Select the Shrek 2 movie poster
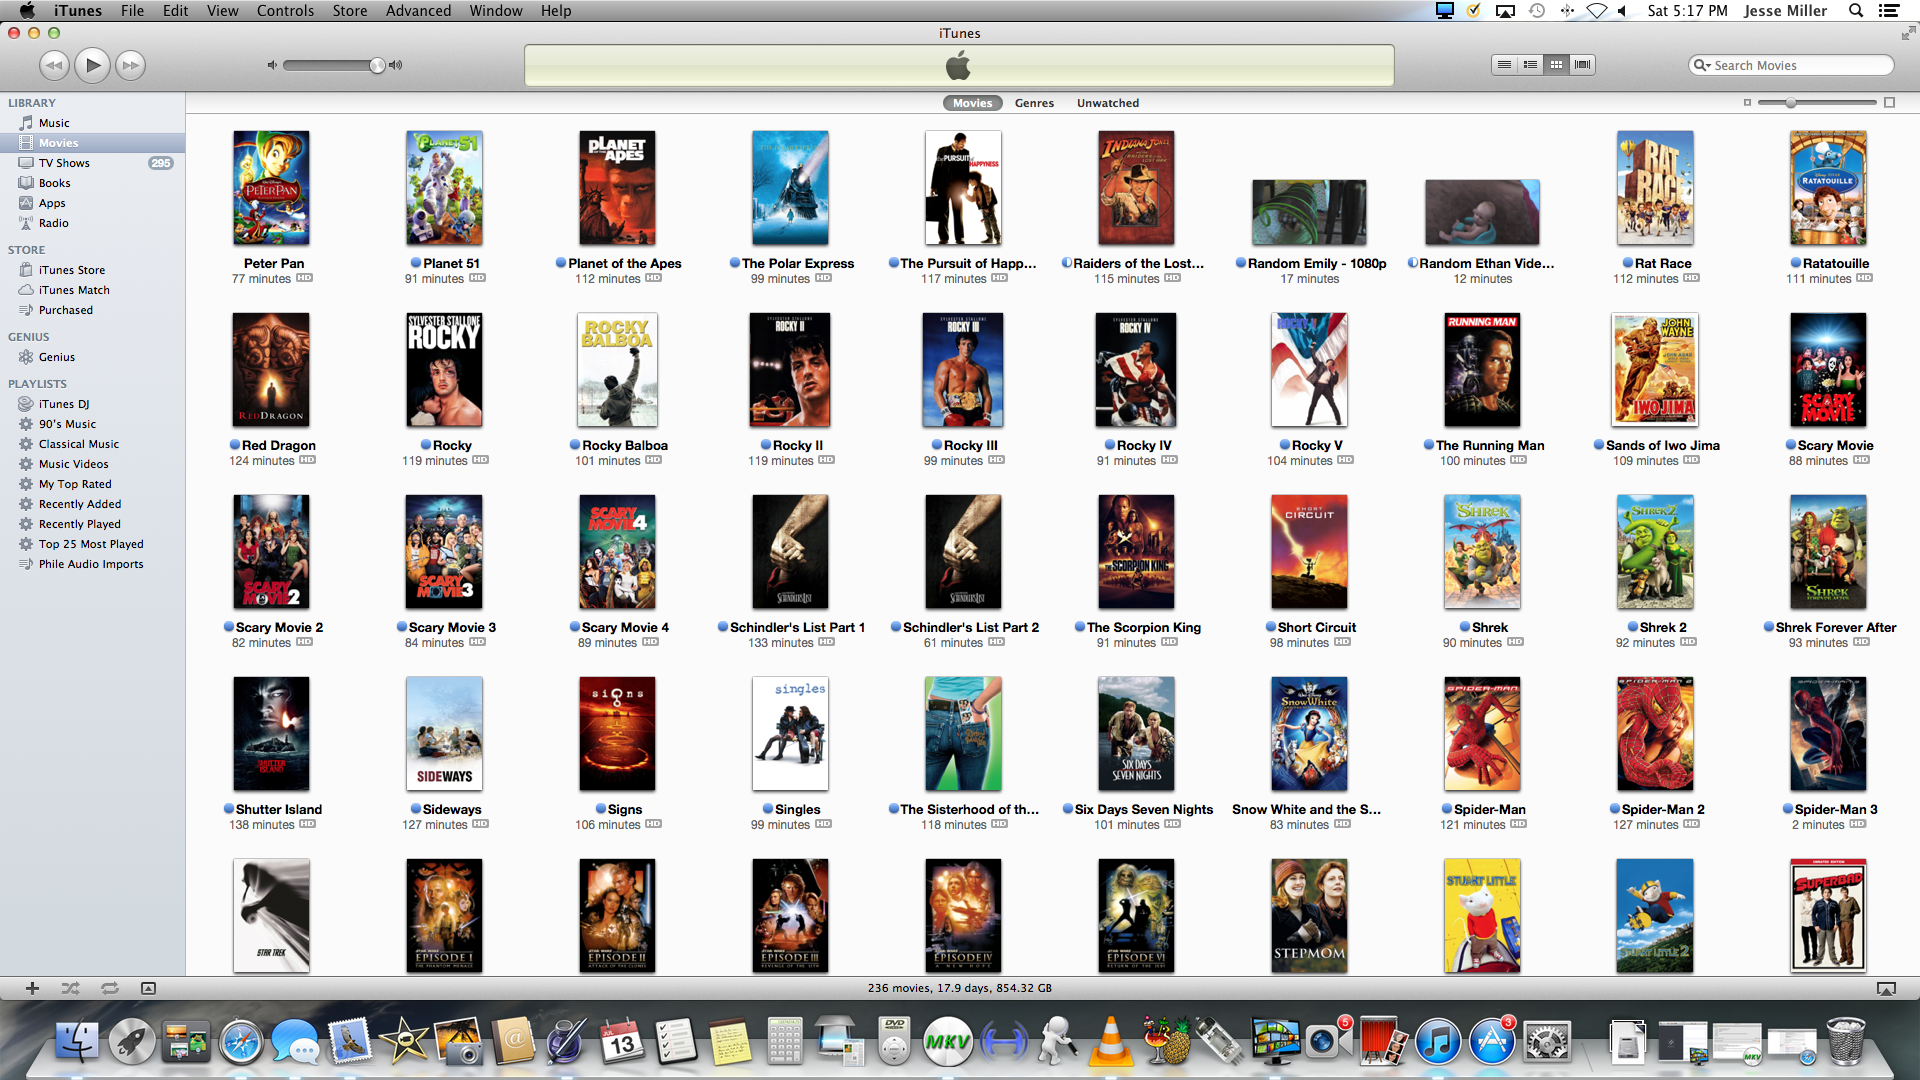Viewport: 1920px width, 1080px height. (x=1655, y=552)
